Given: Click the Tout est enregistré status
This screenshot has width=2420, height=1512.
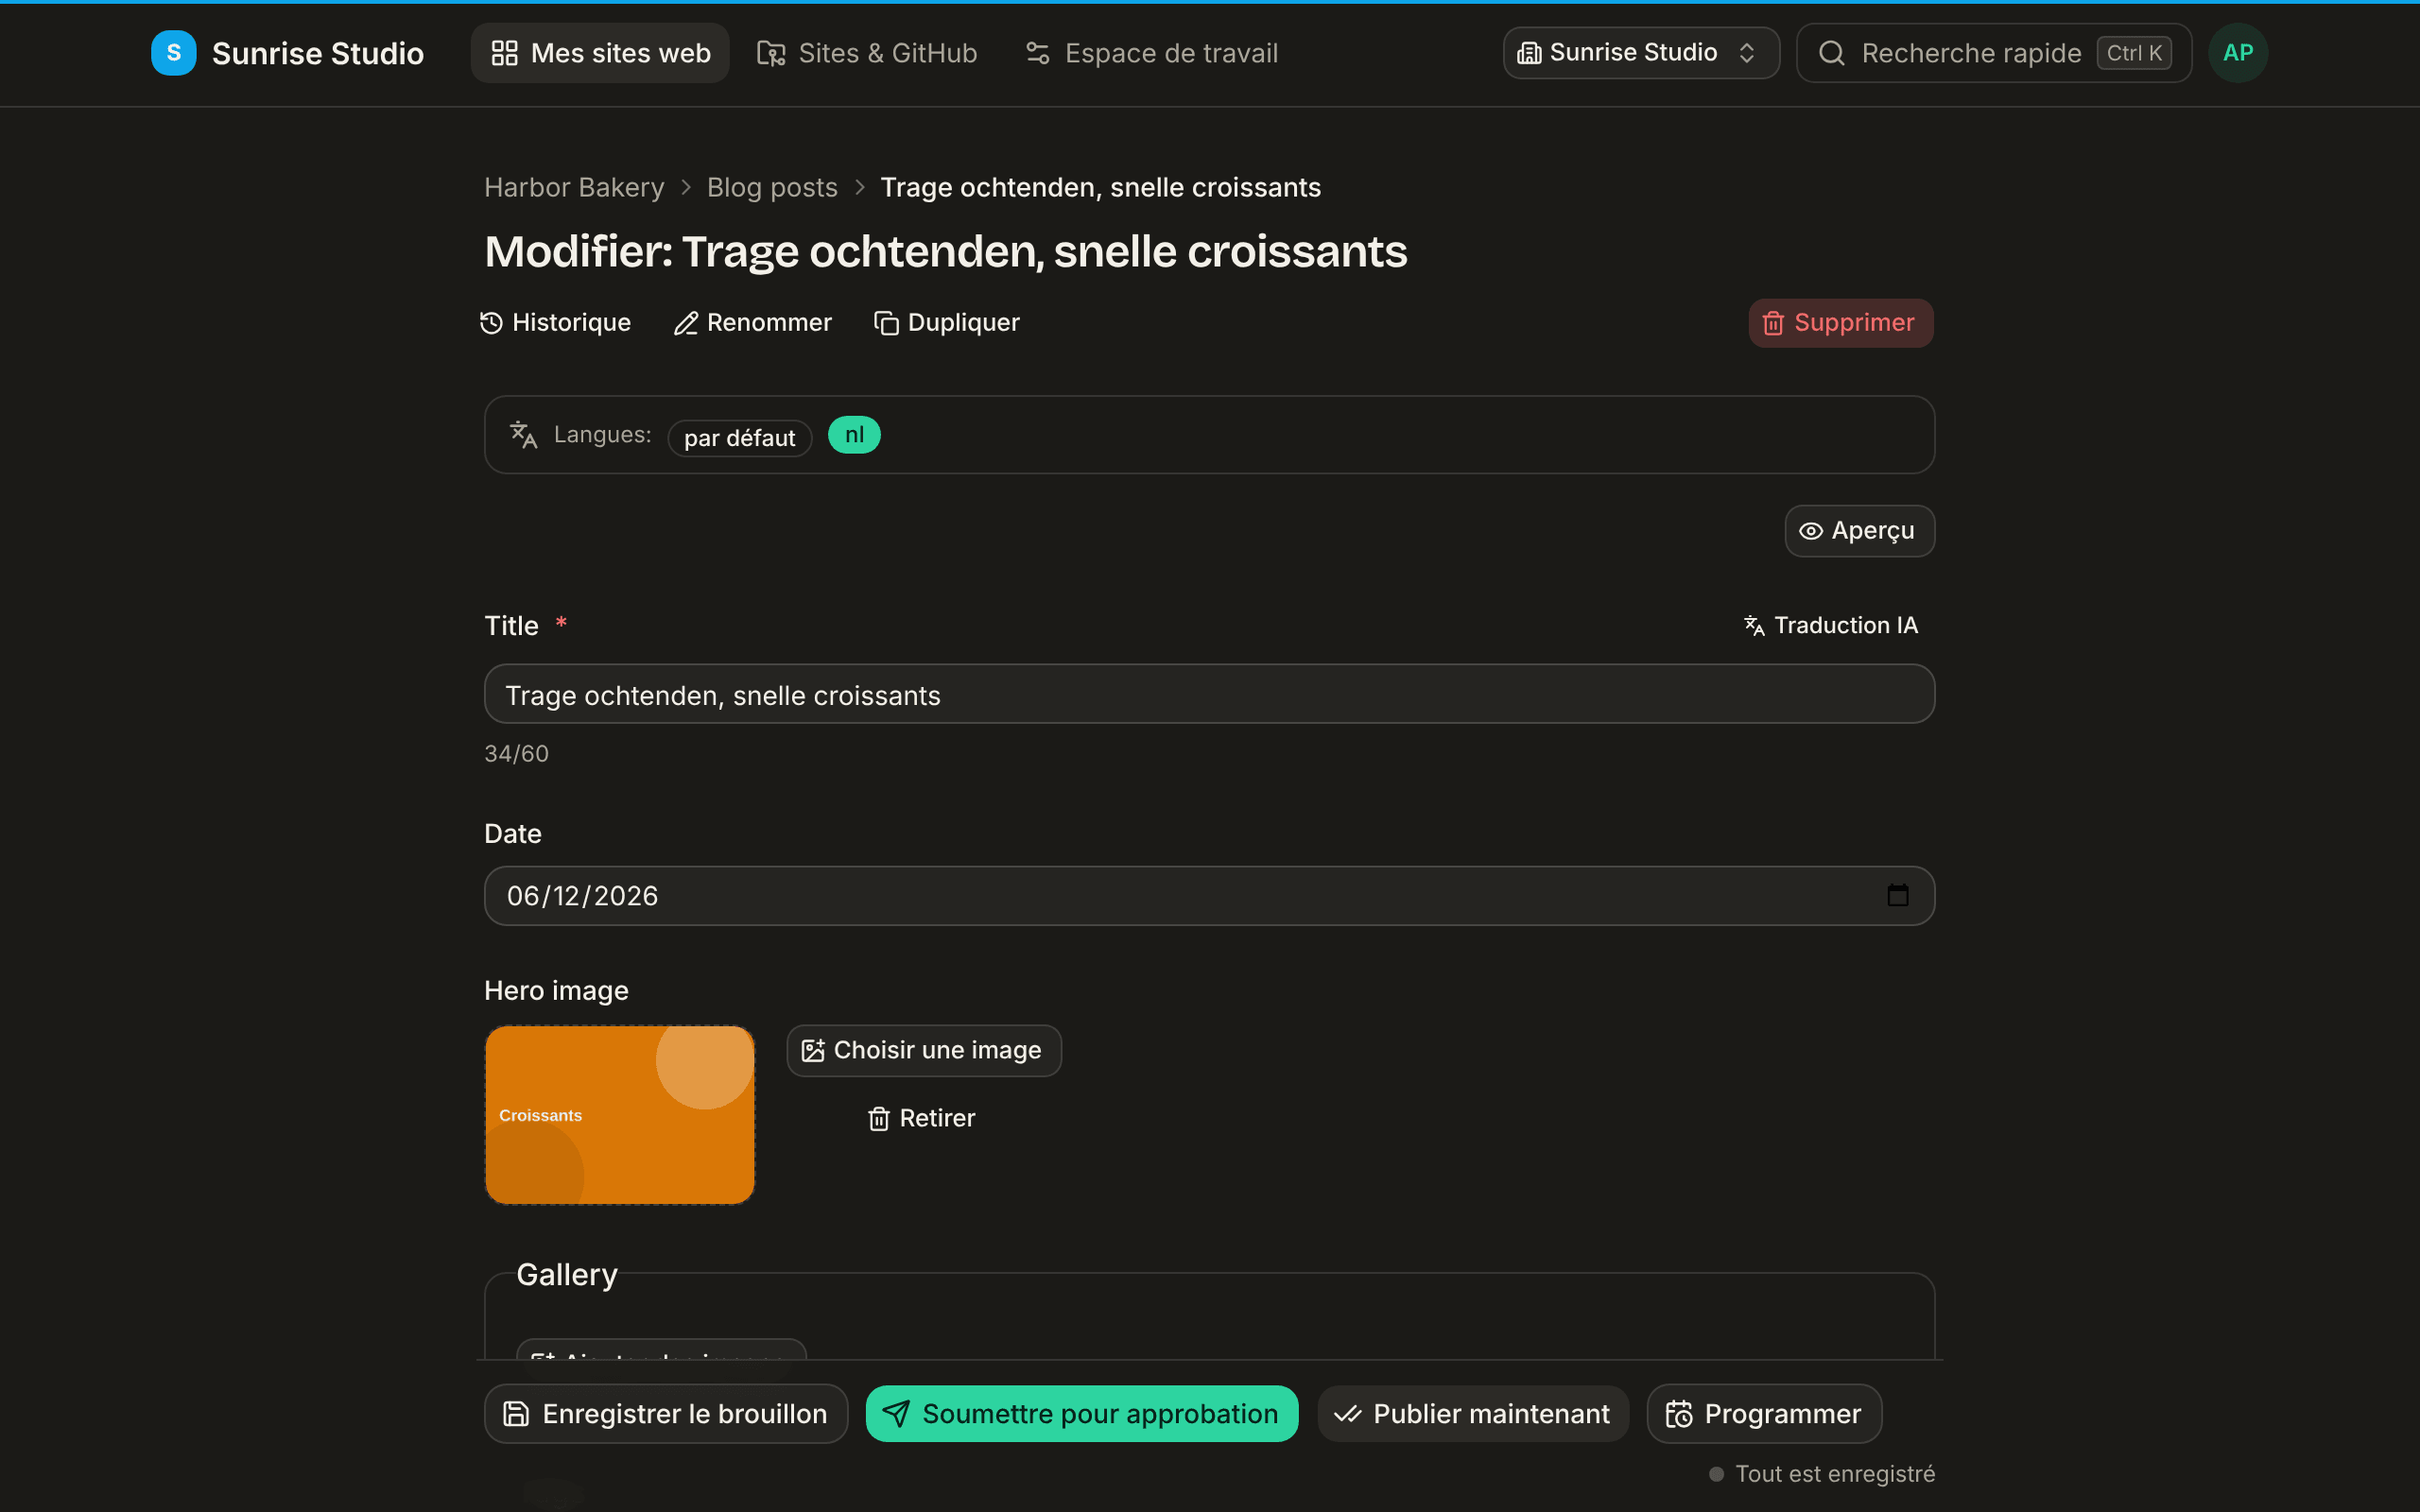Looking at the screenshot, I should pos(1822,1474).
